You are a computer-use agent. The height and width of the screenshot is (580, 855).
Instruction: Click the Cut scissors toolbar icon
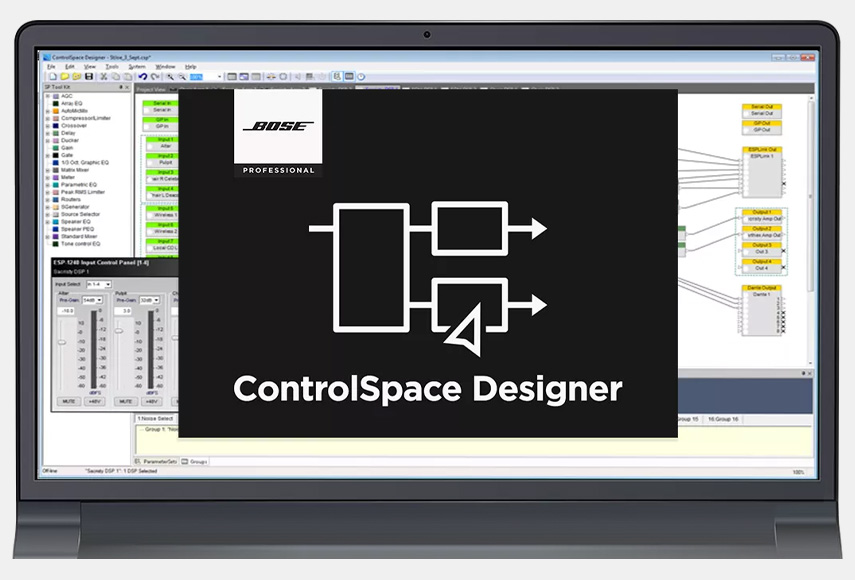point(104,77)
